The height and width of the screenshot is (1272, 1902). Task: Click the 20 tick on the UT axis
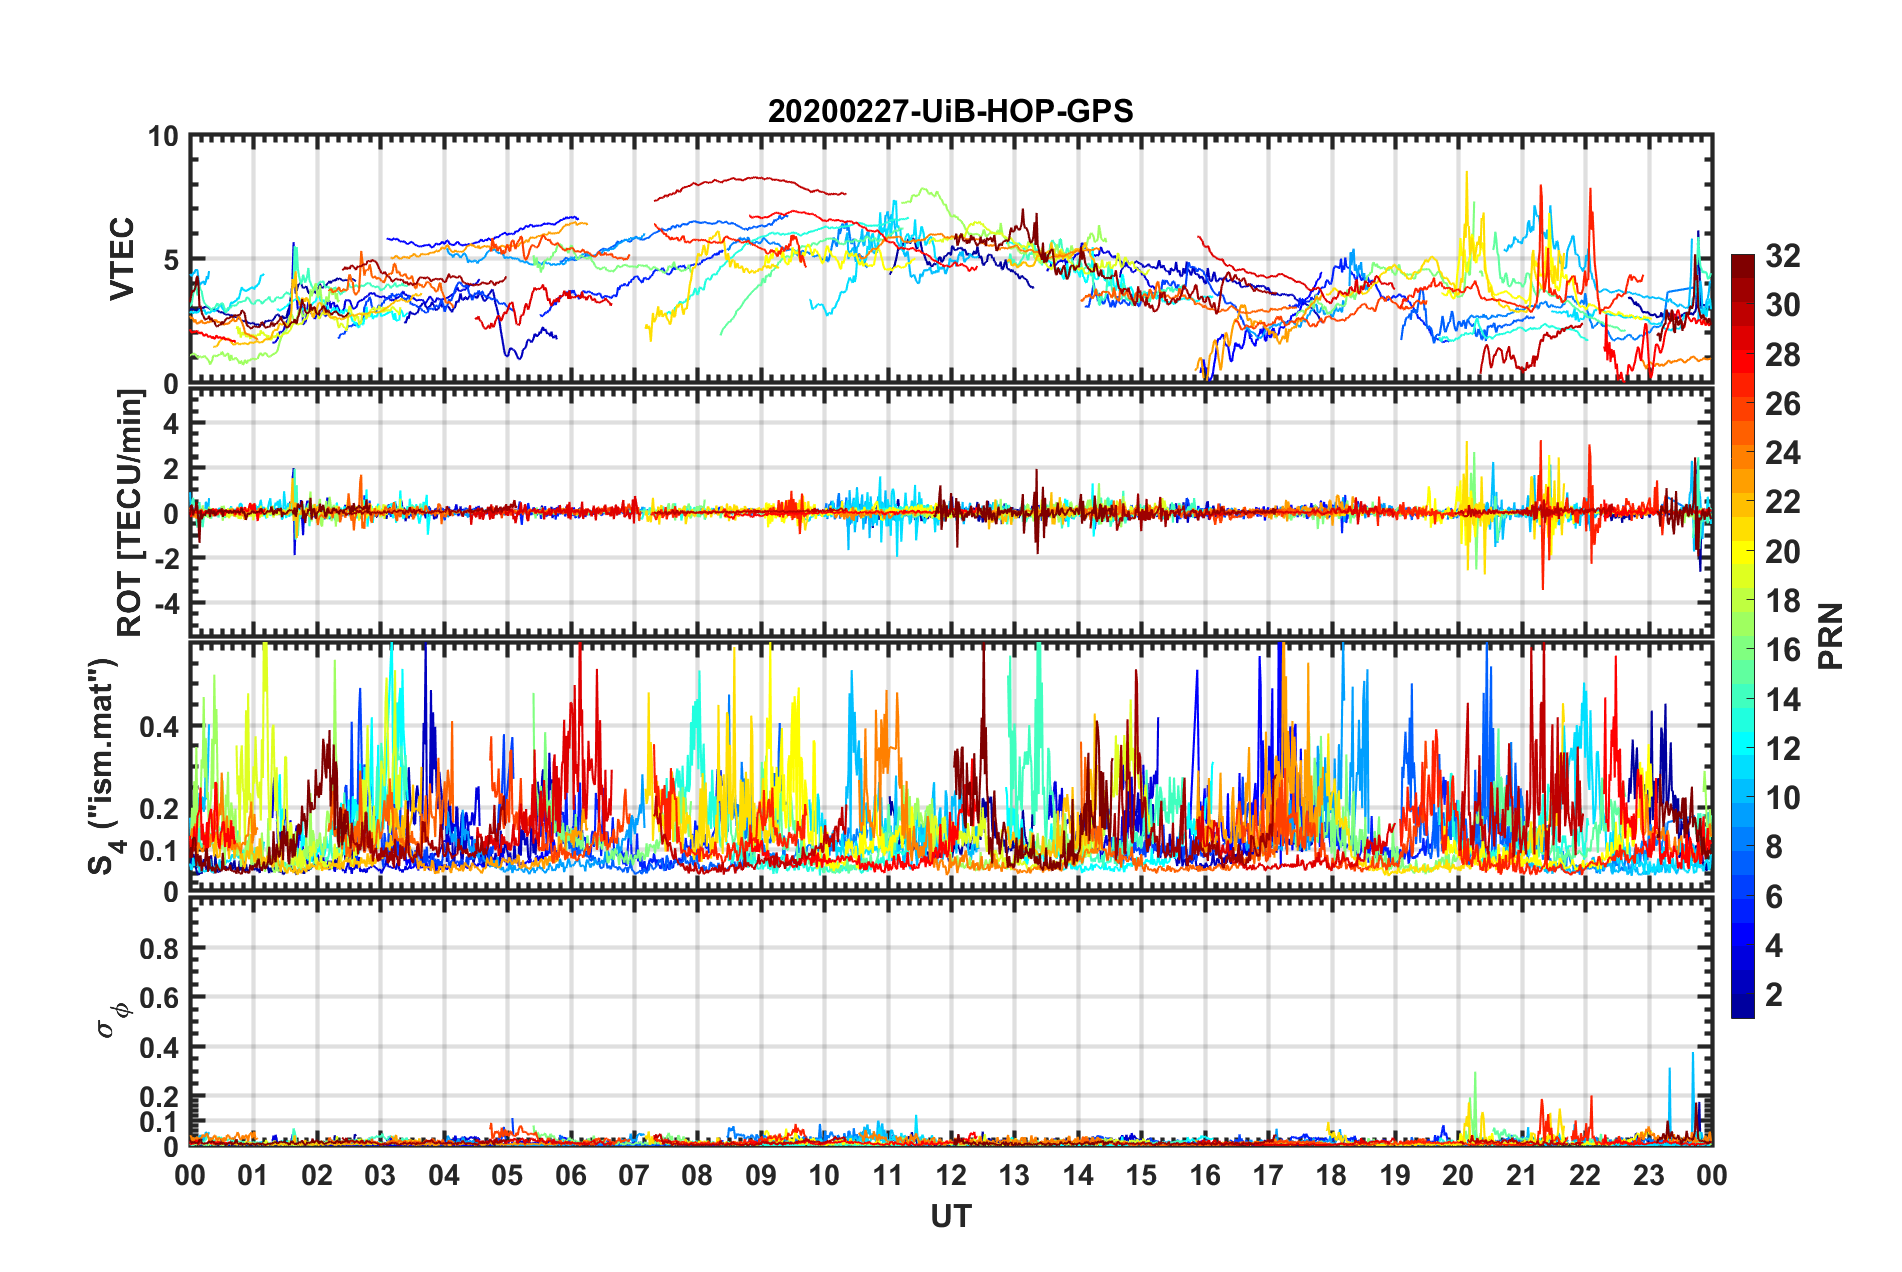coord(1458,1175)
